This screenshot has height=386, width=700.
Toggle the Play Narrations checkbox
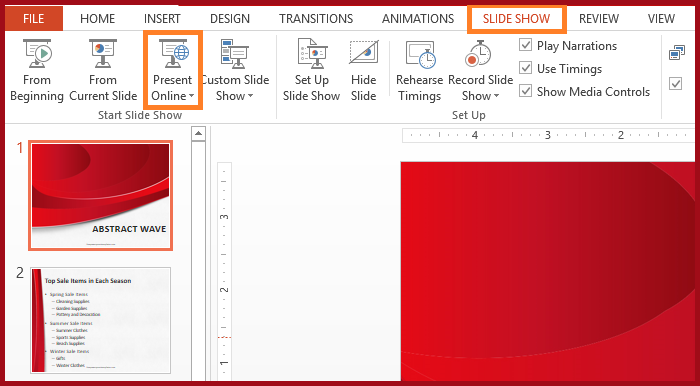525,45
